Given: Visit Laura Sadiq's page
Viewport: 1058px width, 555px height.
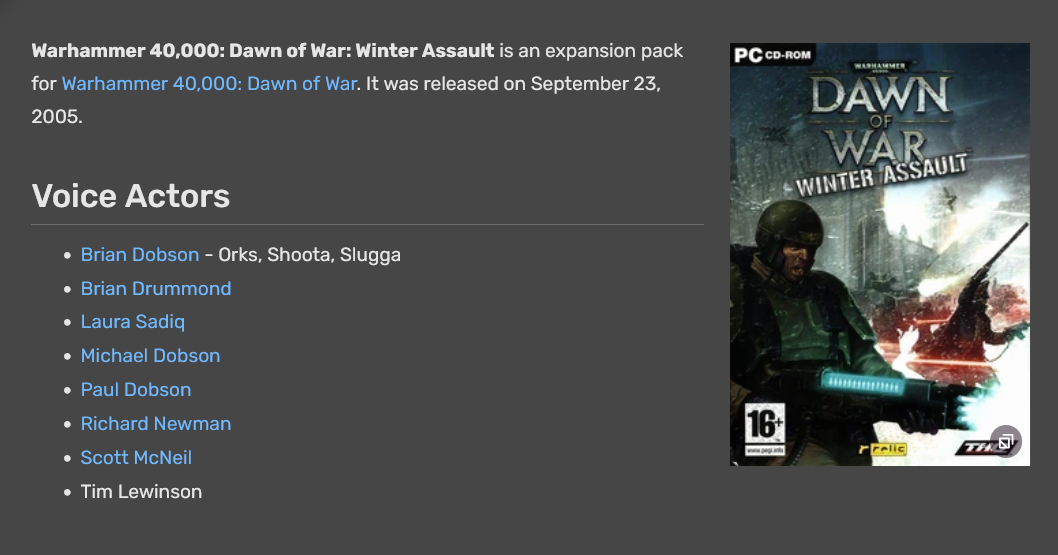Looking at the screenshot, I should point(133,322).
